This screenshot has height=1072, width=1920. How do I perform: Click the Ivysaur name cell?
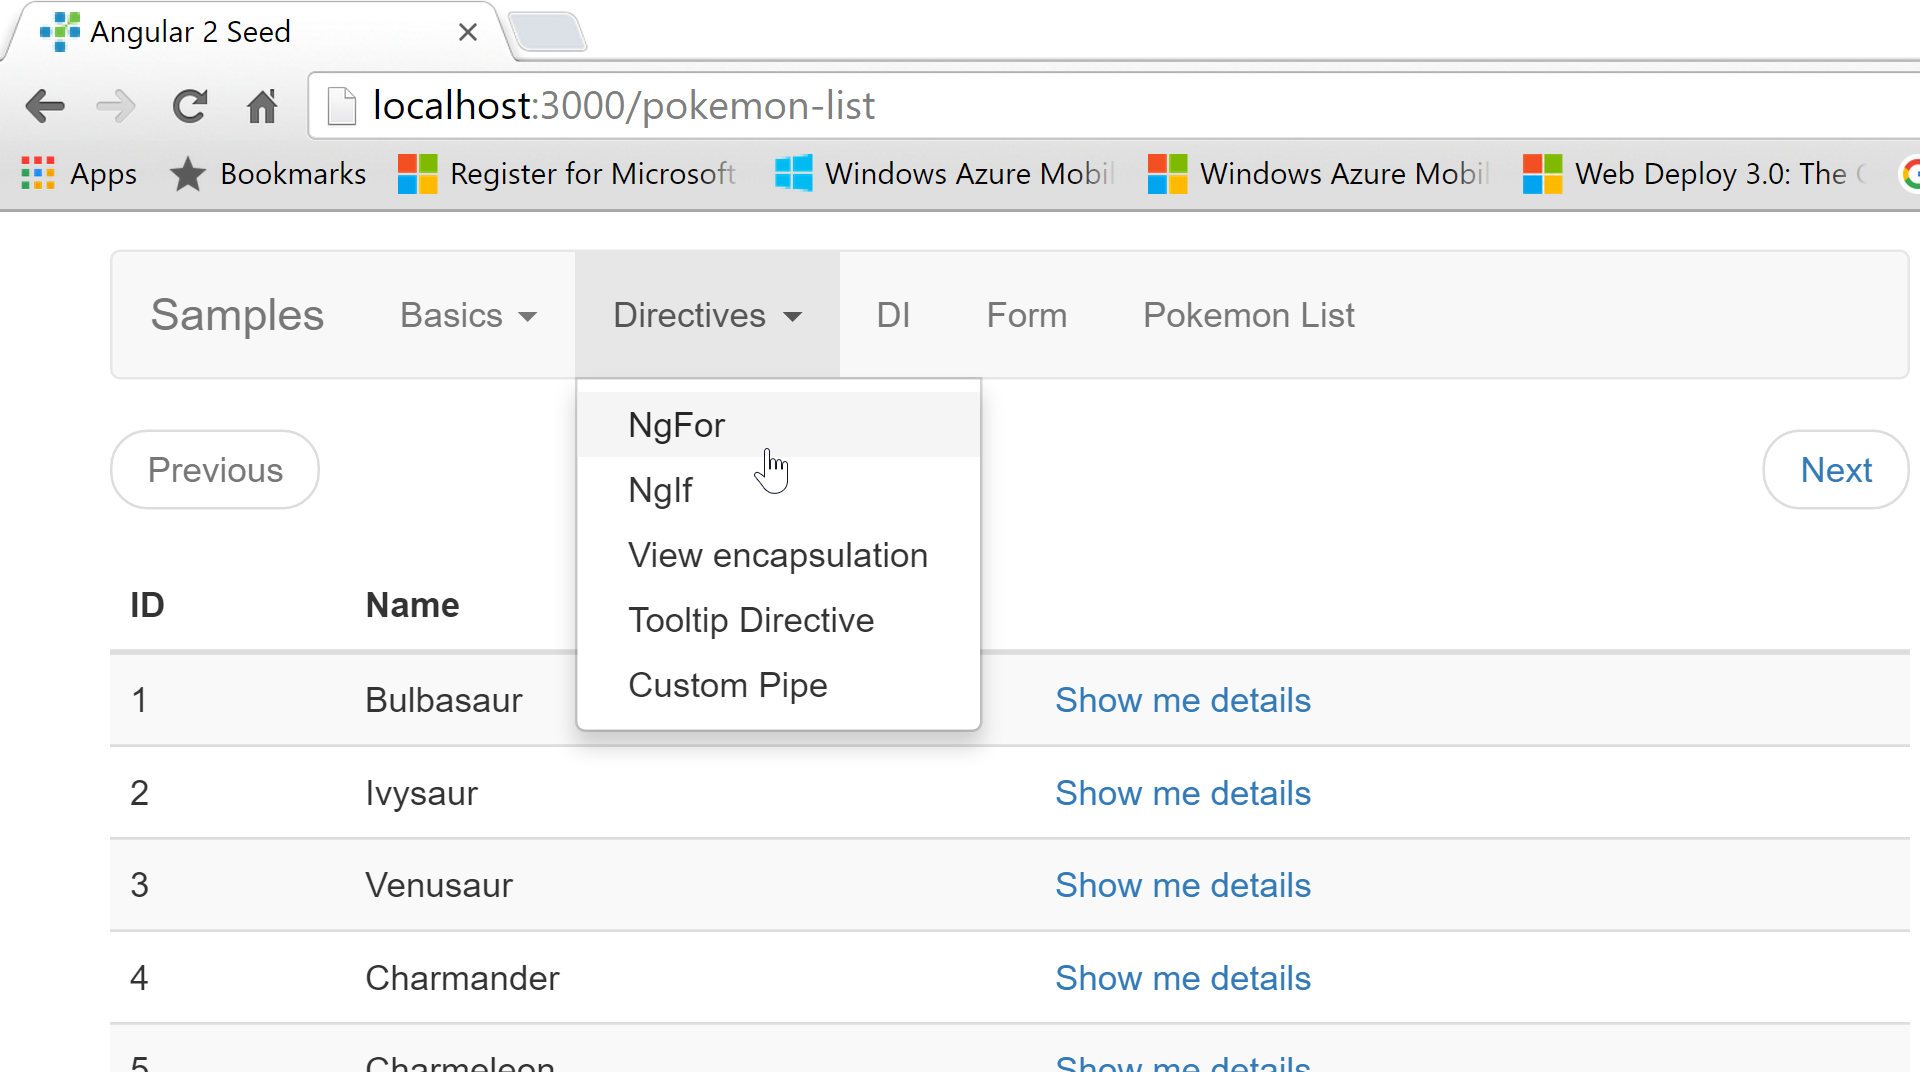(422, 793)
